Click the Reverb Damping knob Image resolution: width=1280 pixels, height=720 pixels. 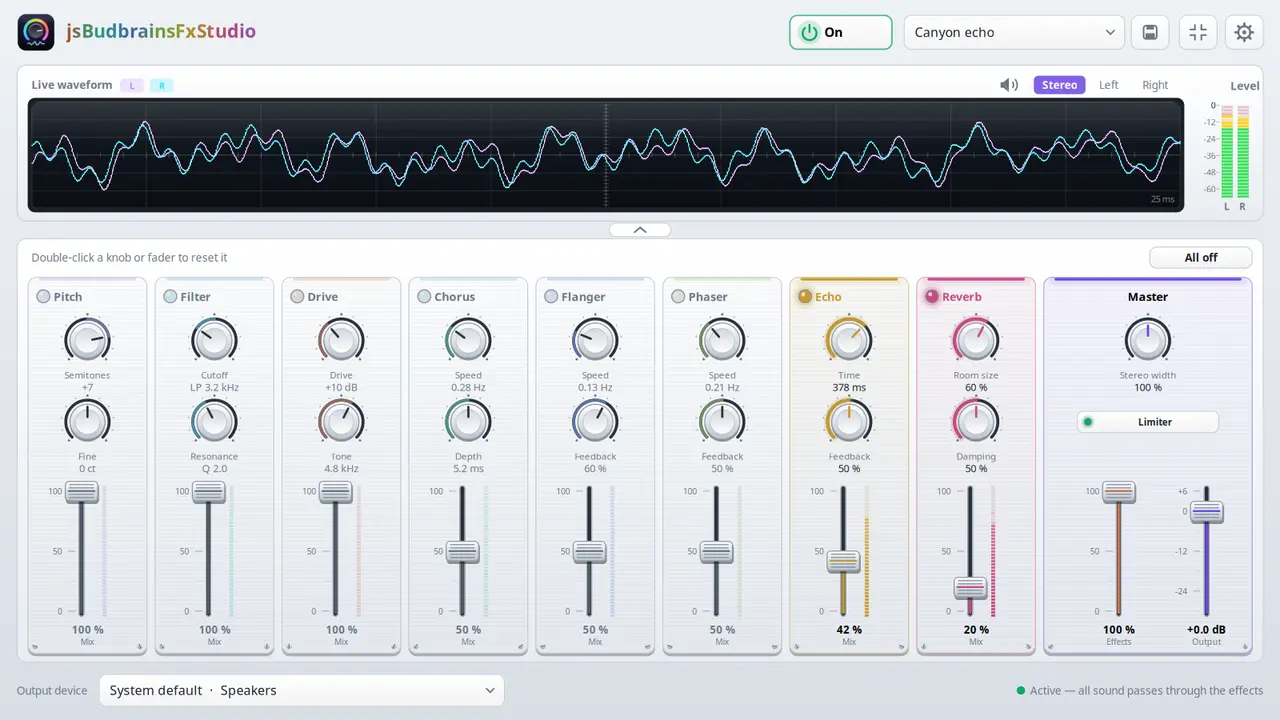[x=976, y=422]
